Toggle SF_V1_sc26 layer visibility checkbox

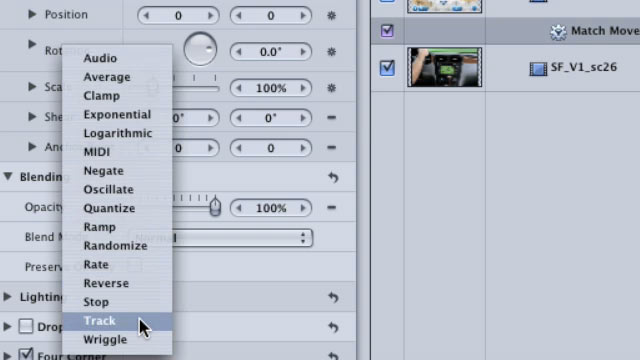(387, 67)
